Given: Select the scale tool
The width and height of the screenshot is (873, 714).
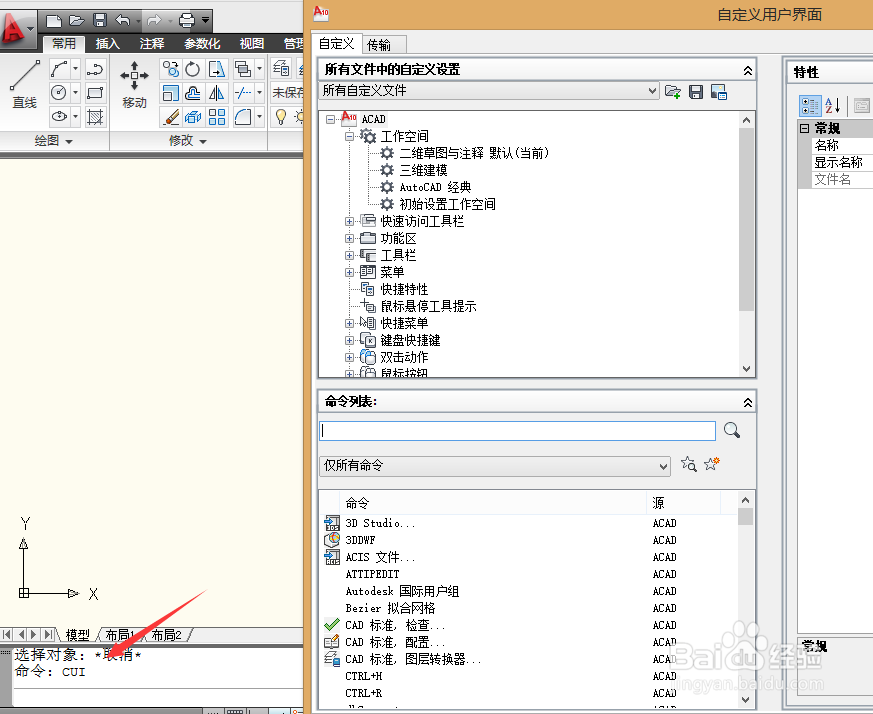Looking at the screenshot, I should coord(170,92).
